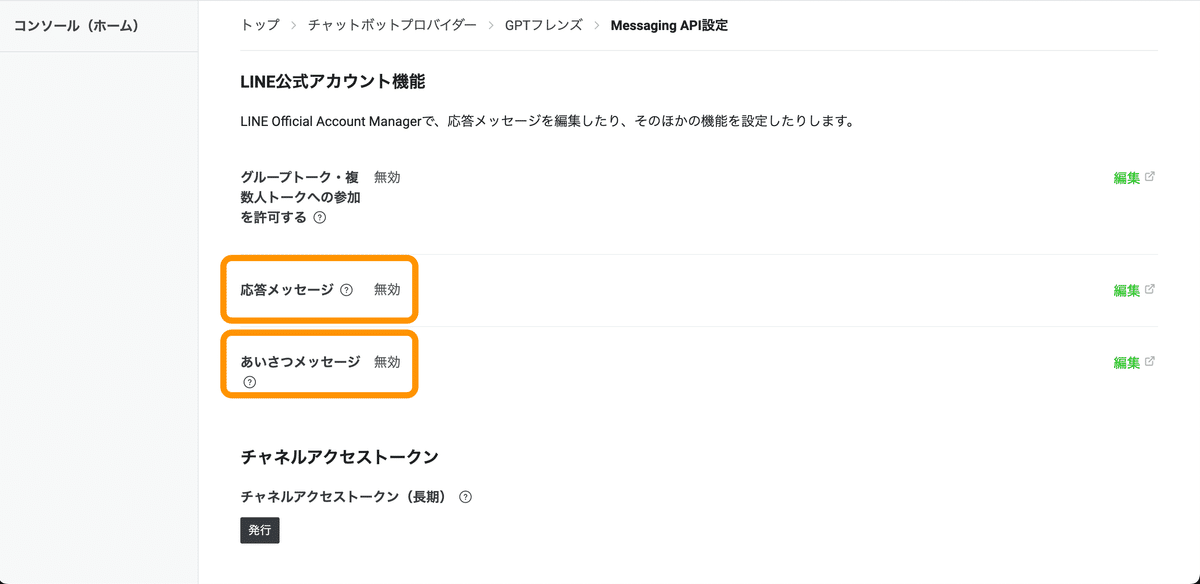This screenshot has width=1200, height=584.
Task: Click the 発行 button to issue a token
Action: point(260,530)
